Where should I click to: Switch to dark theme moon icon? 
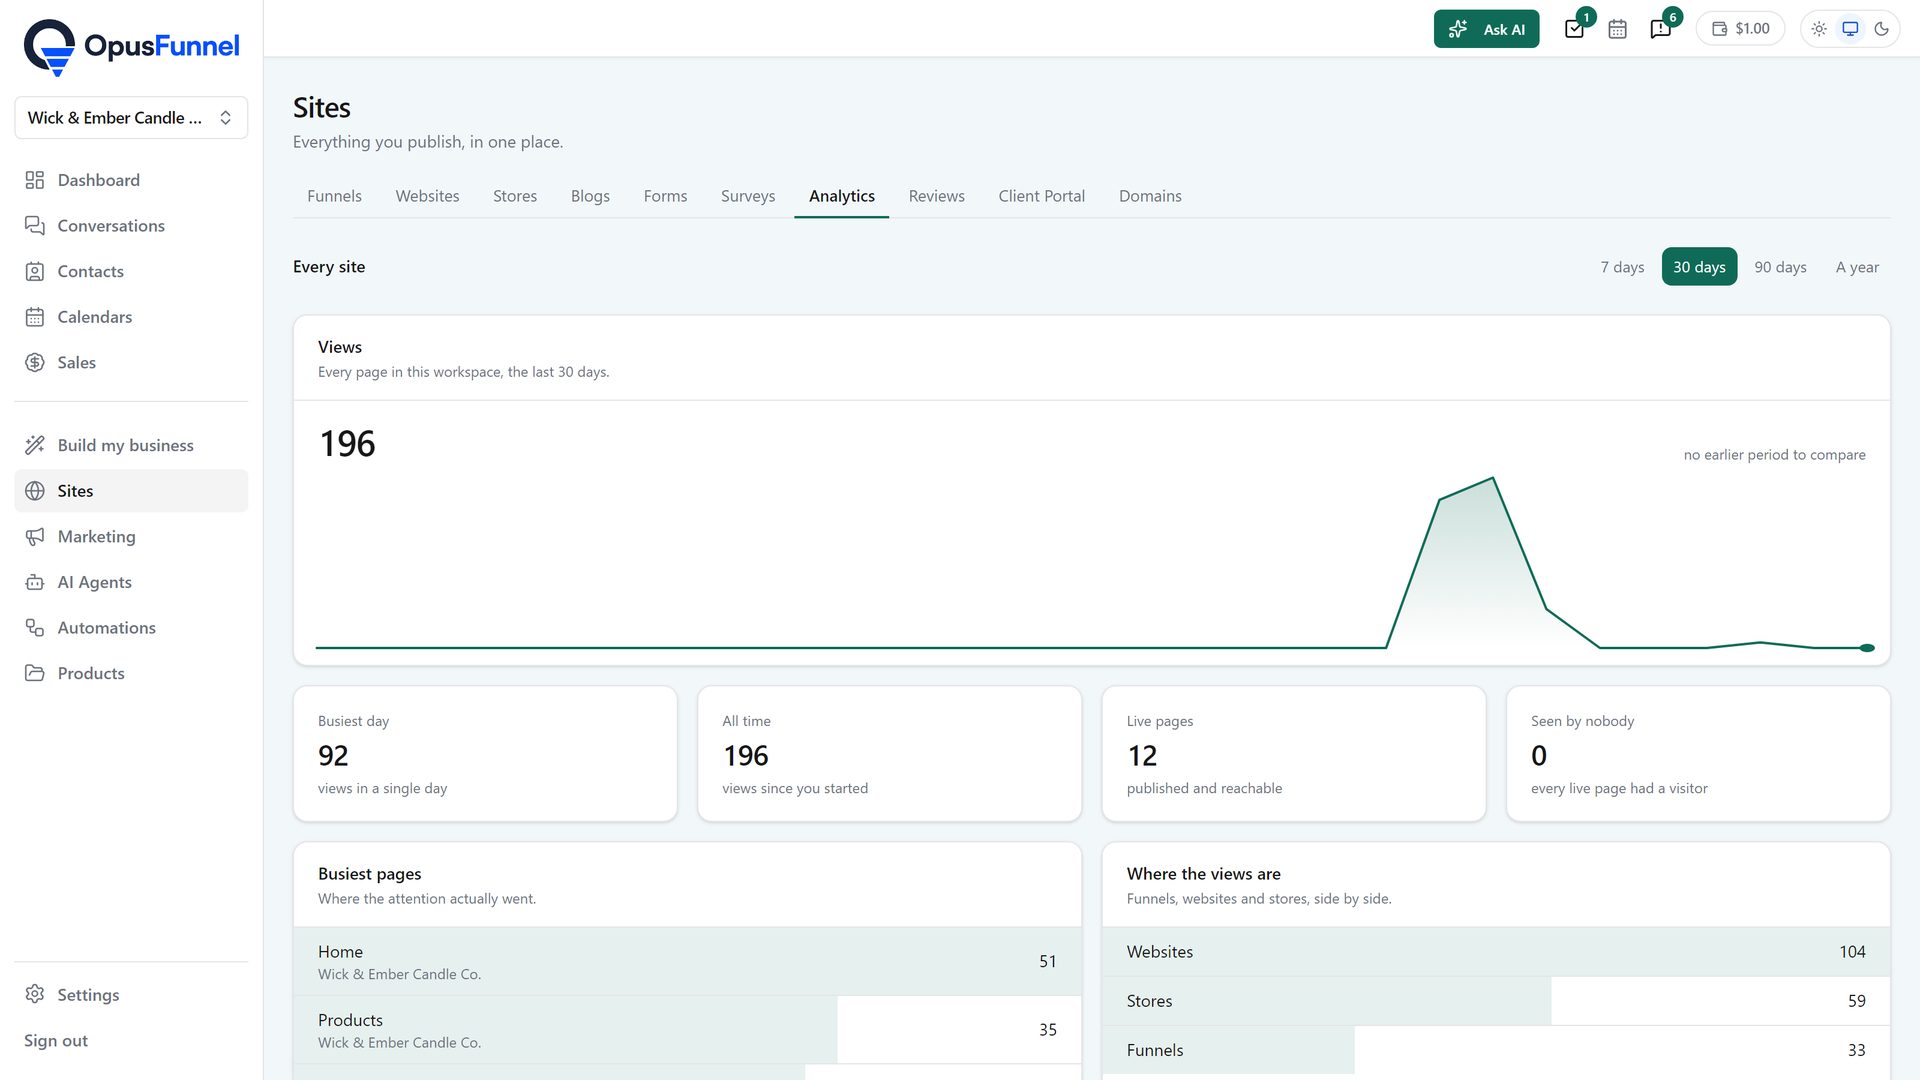pyautogui.click(x=1881, y=29)
